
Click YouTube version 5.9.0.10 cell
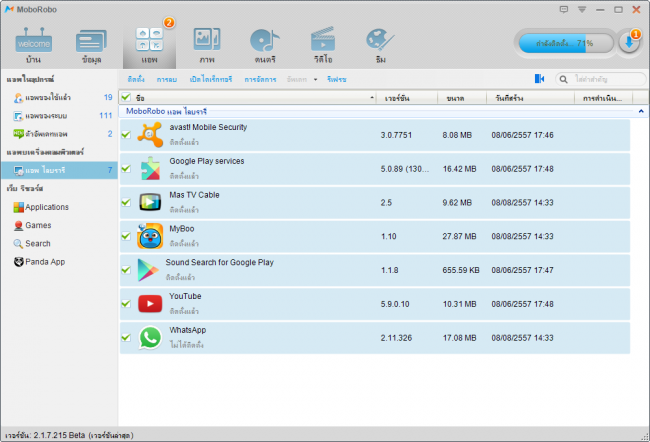pos(395,304)
